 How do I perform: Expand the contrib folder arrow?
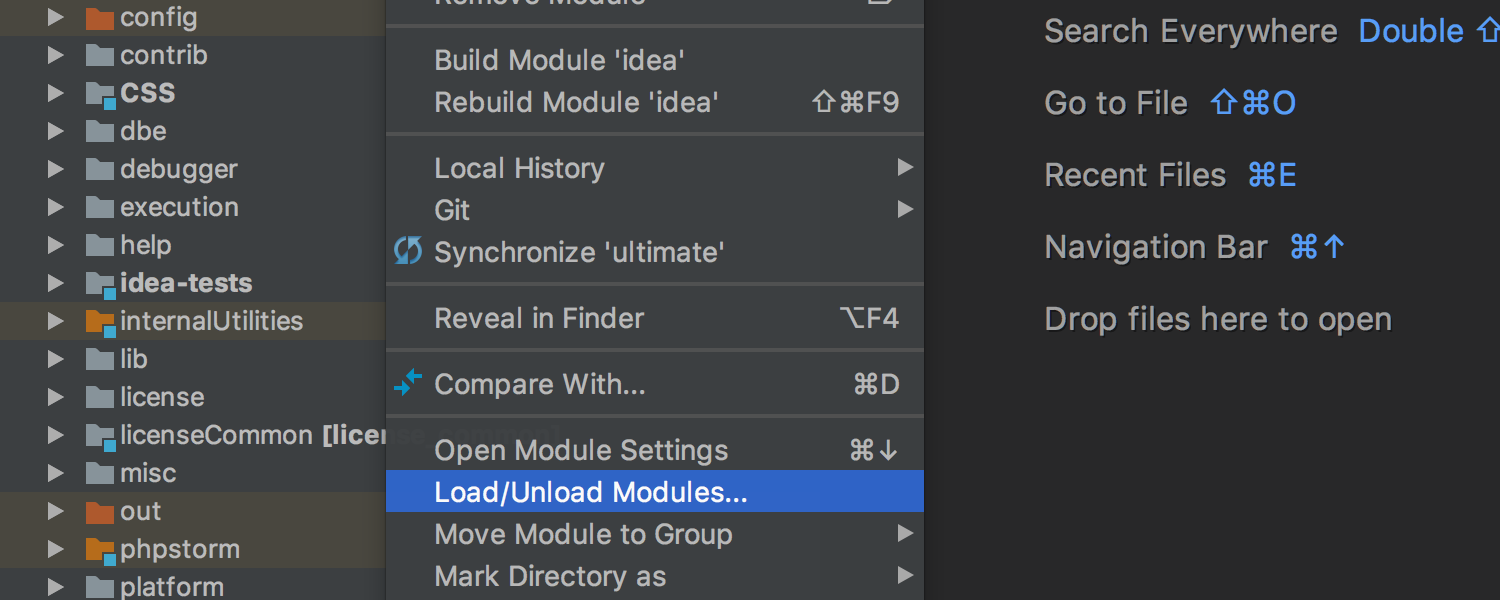coord(56,56)
